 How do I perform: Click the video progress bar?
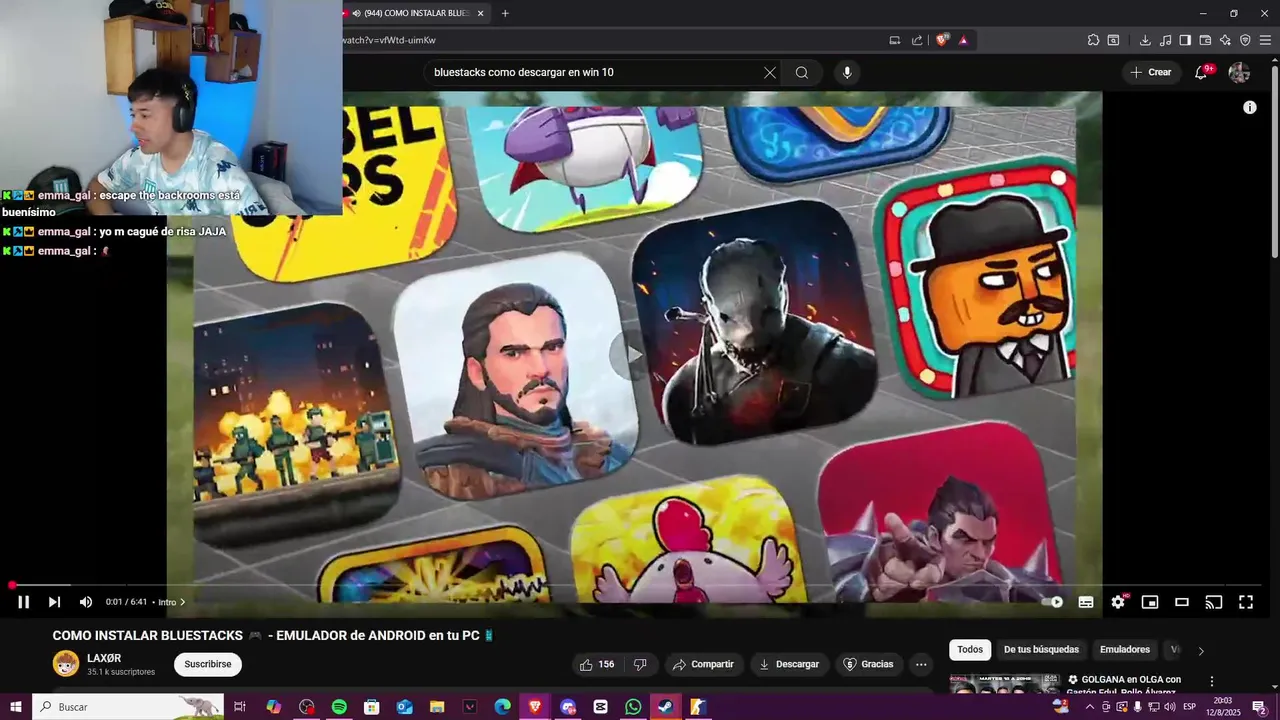pos(636,585)
